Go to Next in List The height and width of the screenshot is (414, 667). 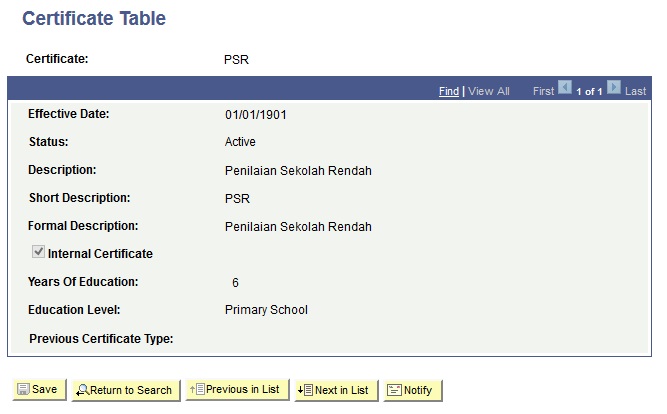click(336, 390)
